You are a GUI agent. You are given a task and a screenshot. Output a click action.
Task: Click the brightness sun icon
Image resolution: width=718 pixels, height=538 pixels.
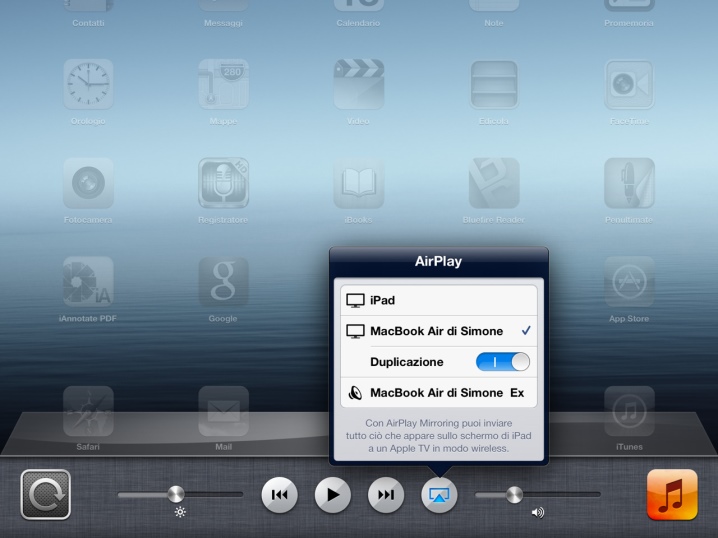pyautogui.click(x=180, y=512)
